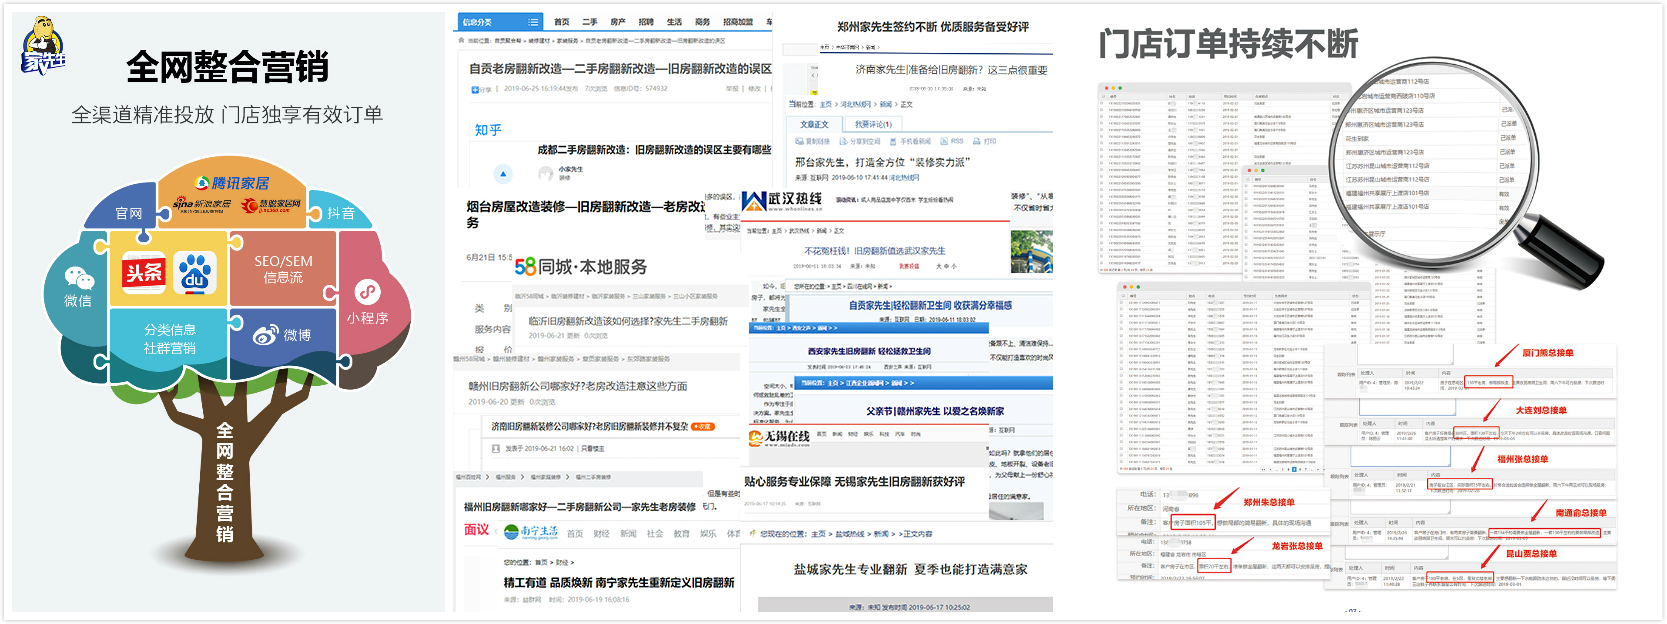Click the 武汉热线 site logo
Image resolution: width=1667 pixels, height=624 pixels.
click(x=783, y=200)
